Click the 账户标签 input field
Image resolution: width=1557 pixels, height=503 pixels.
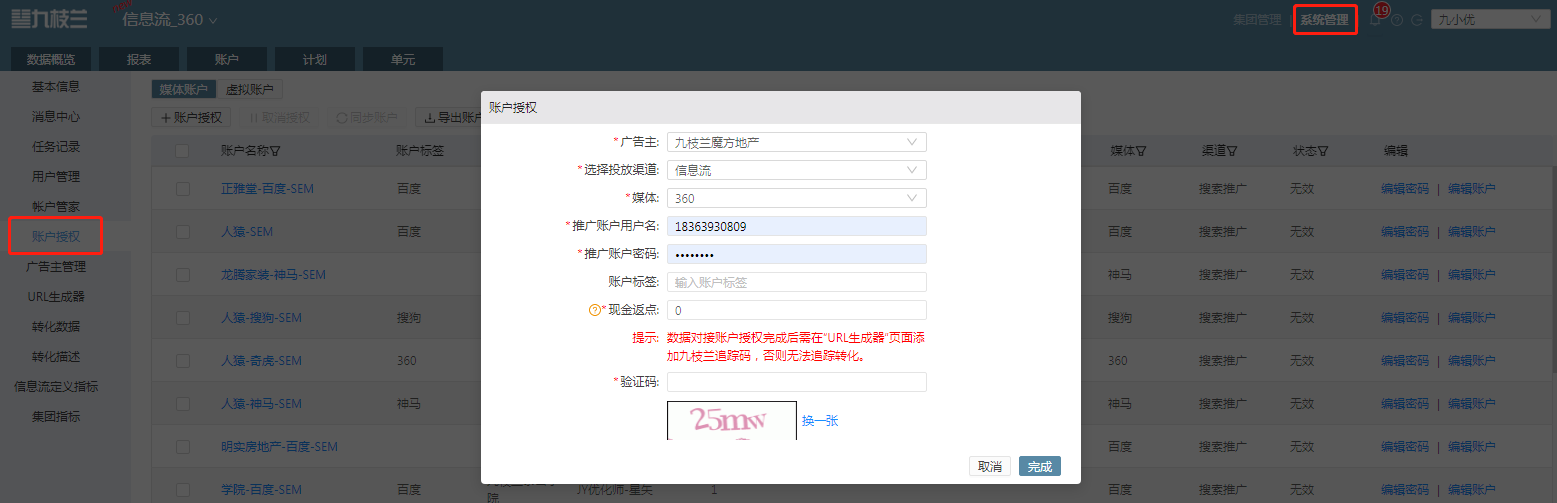tap(797, 282)
